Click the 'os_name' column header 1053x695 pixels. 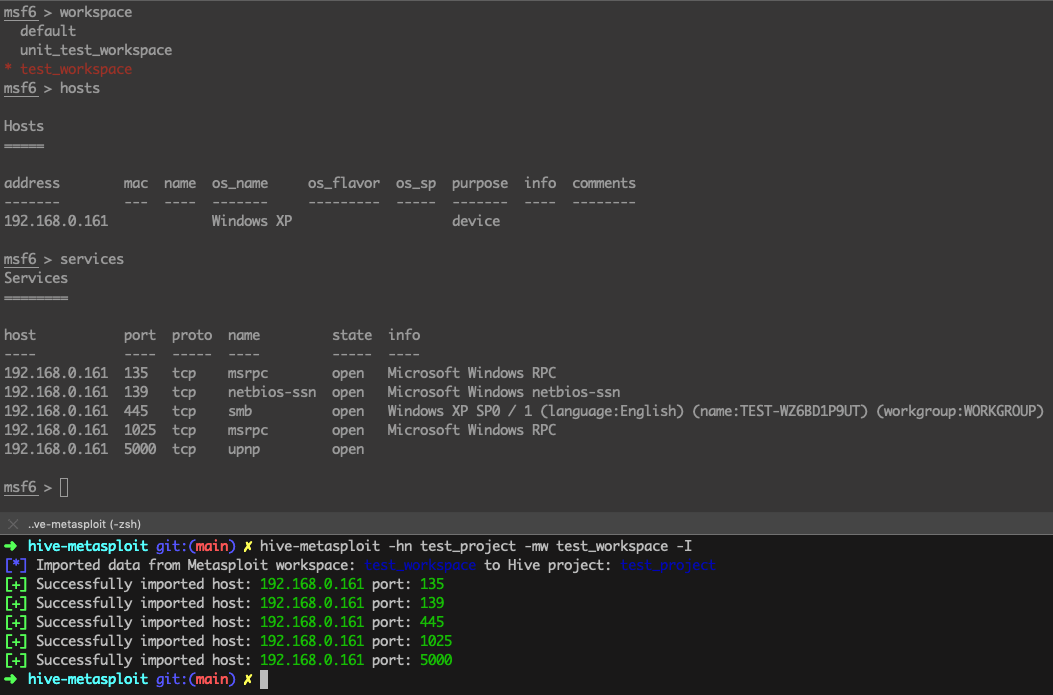[240, 183]
